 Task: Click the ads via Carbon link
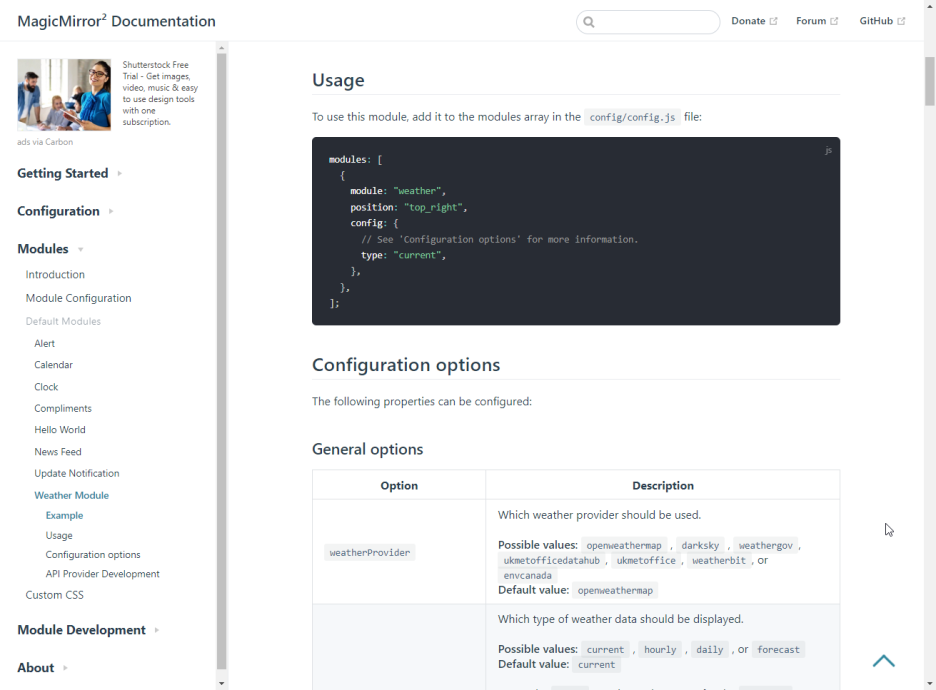pyautogui.click(x=45, y=142)
